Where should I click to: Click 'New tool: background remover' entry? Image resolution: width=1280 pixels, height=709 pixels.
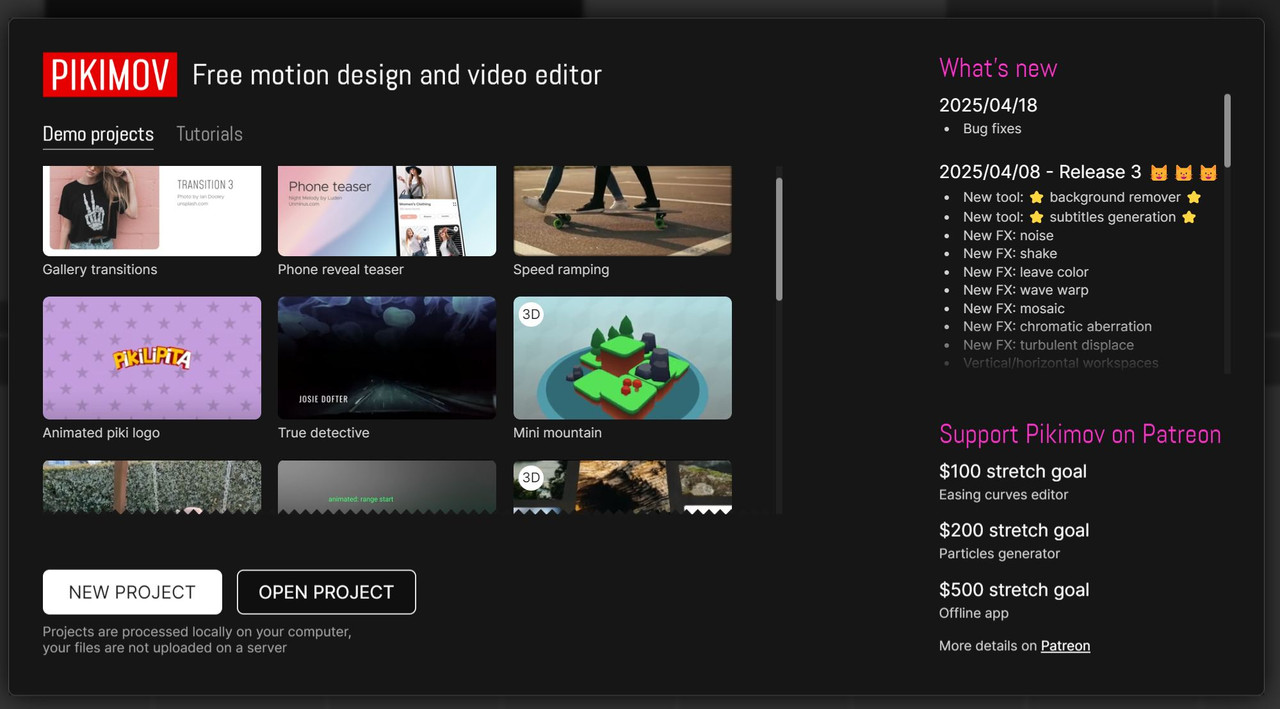pyautogui.click(x=1082, y=198)
